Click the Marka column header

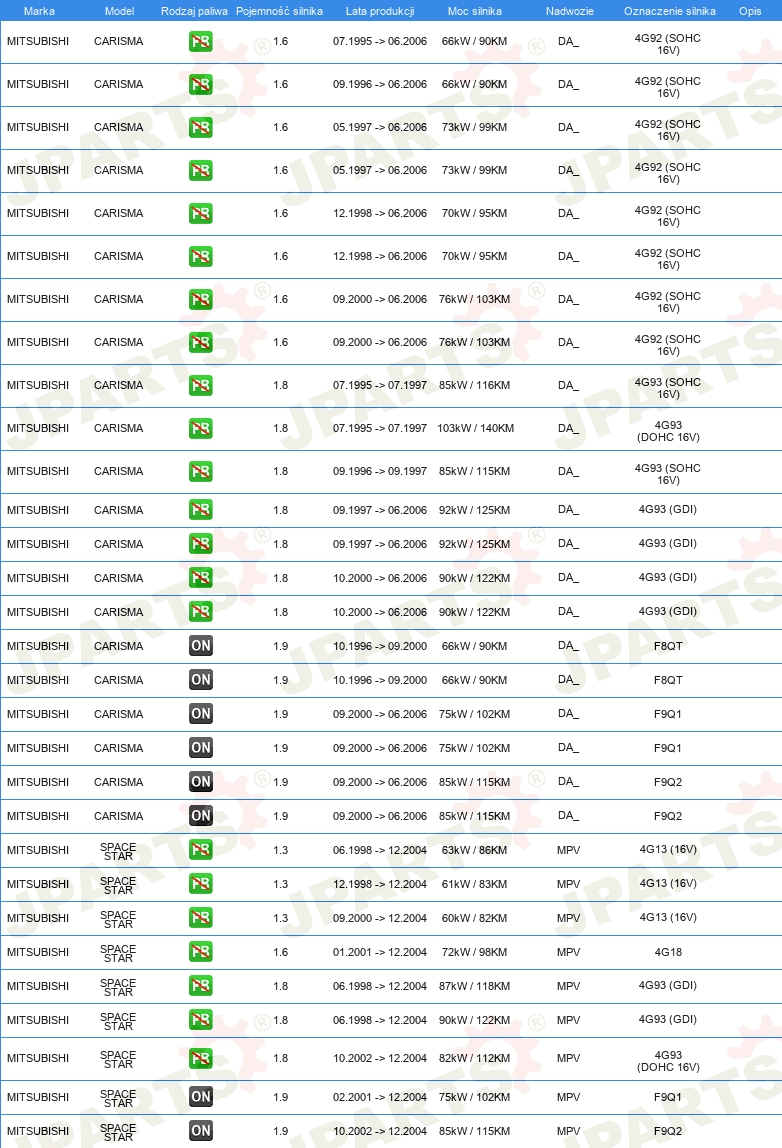39,11
